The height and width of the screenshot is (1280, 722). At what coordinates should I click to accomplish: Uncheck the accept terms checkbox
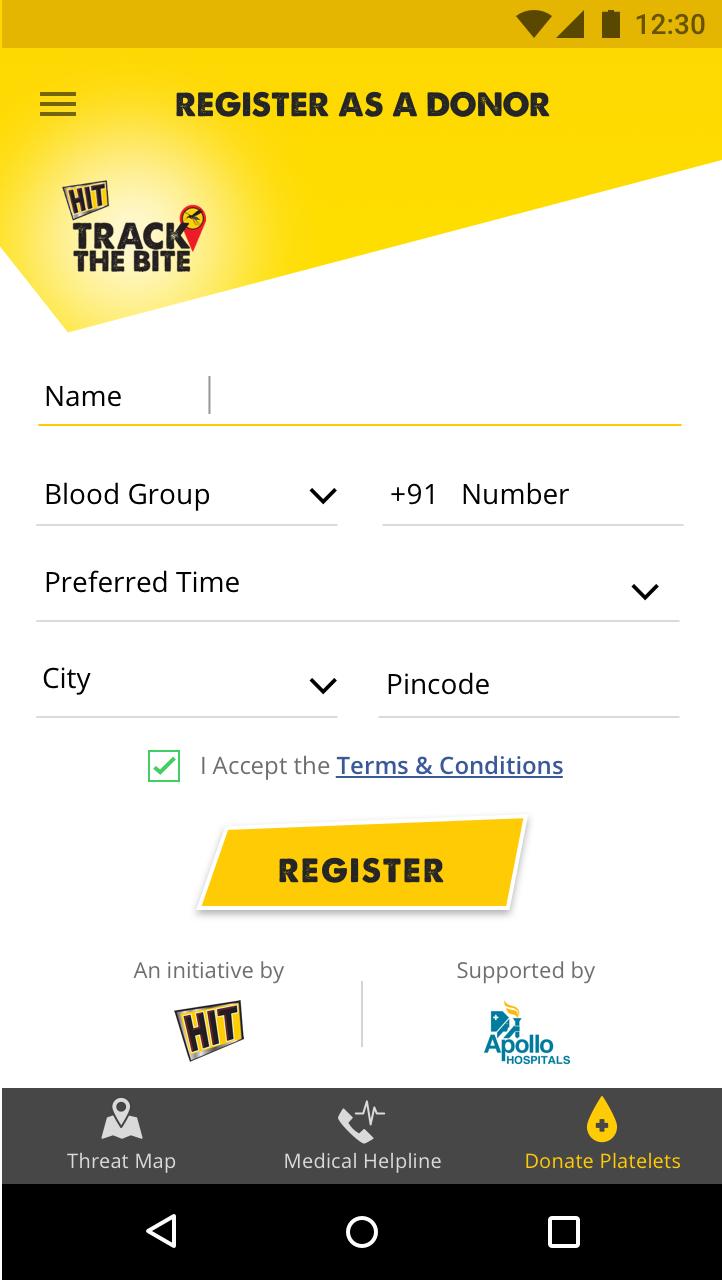click(x=164, y=766)
